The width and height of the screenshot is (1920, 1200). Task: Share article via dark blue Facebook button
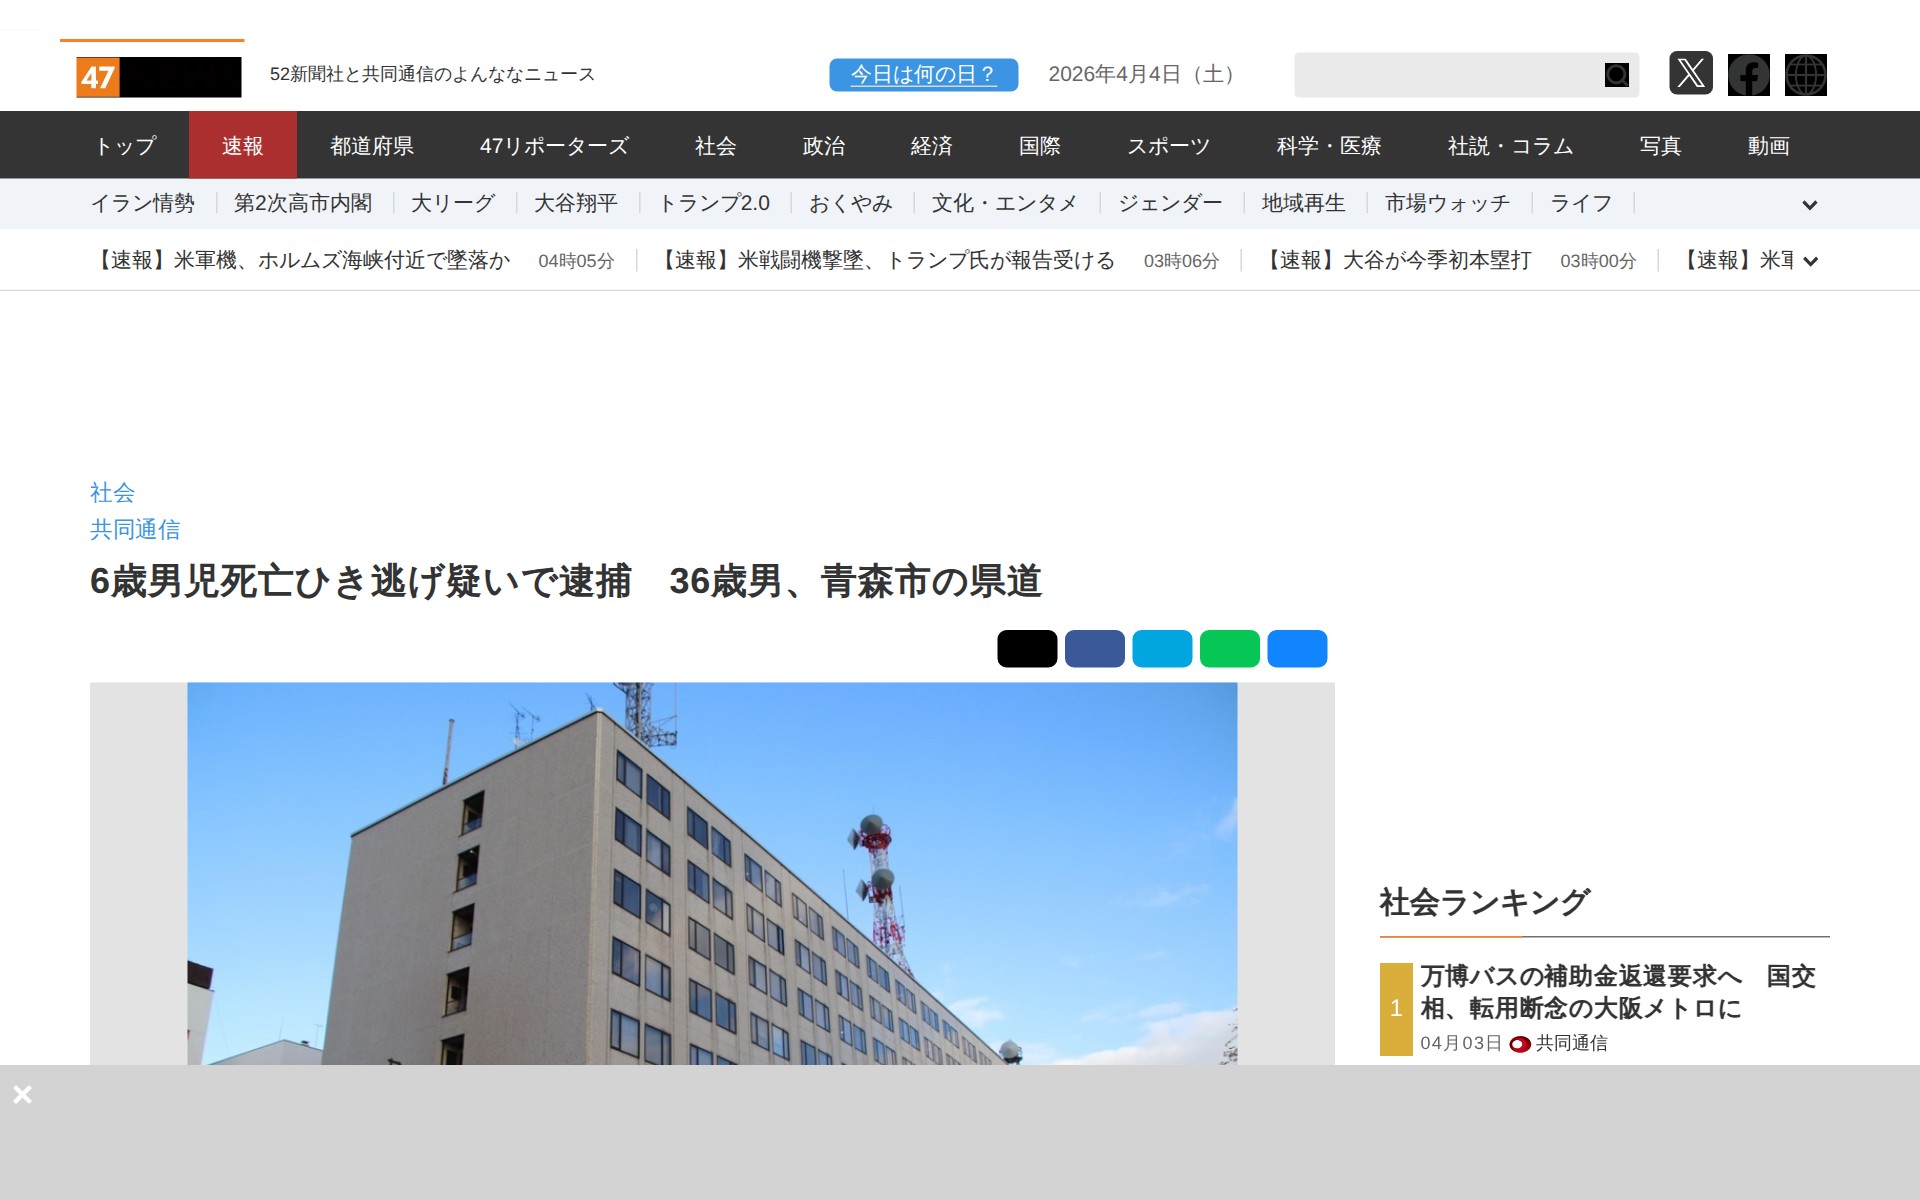pos(1094,649)
